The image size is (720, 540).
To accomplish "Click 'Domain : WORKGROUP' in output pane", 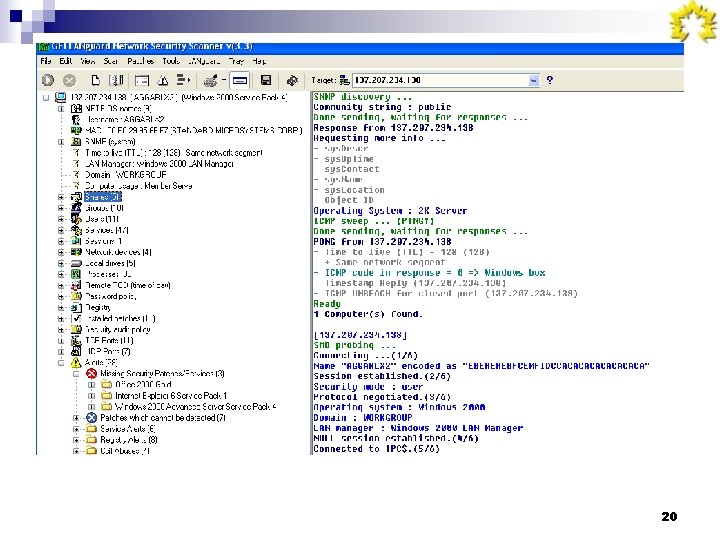I will coord(362,418).
